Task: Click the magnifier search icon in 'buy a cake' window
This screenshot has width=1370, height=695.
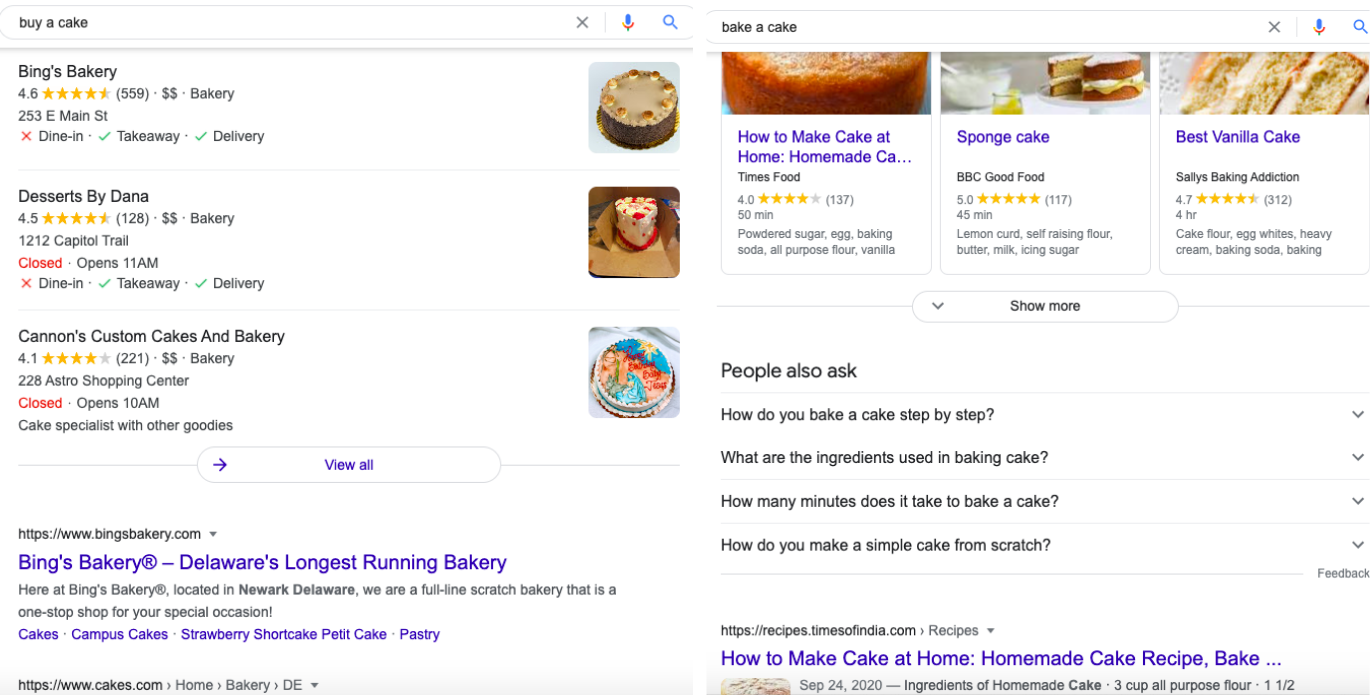Action: click(670, 22)
